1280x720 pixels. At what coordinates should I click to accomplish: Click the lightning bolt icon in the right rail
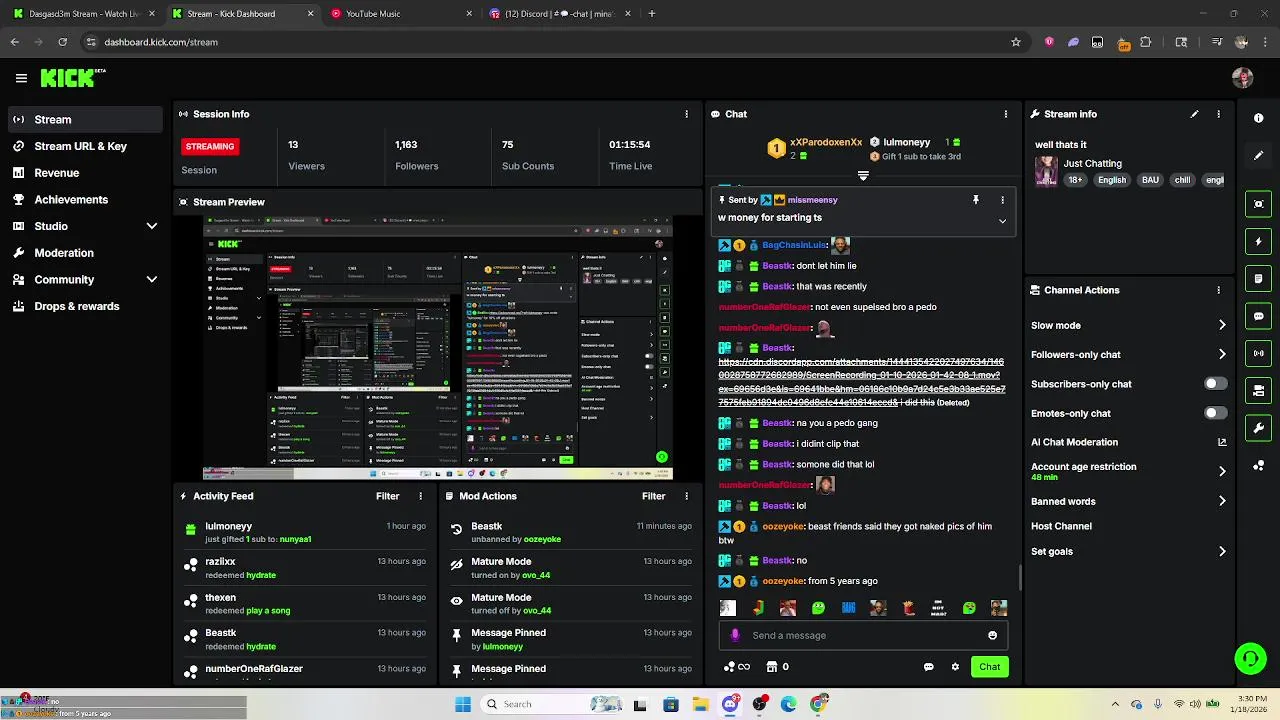1258,241
